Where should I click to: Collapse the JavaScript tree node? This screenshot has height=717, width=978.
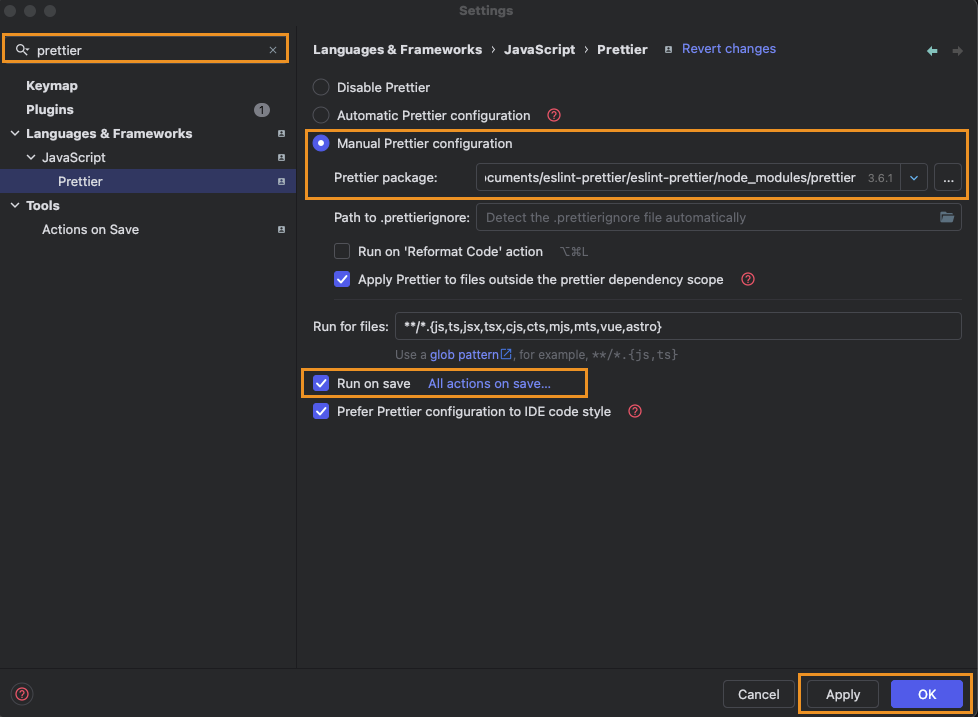[31, 158]
